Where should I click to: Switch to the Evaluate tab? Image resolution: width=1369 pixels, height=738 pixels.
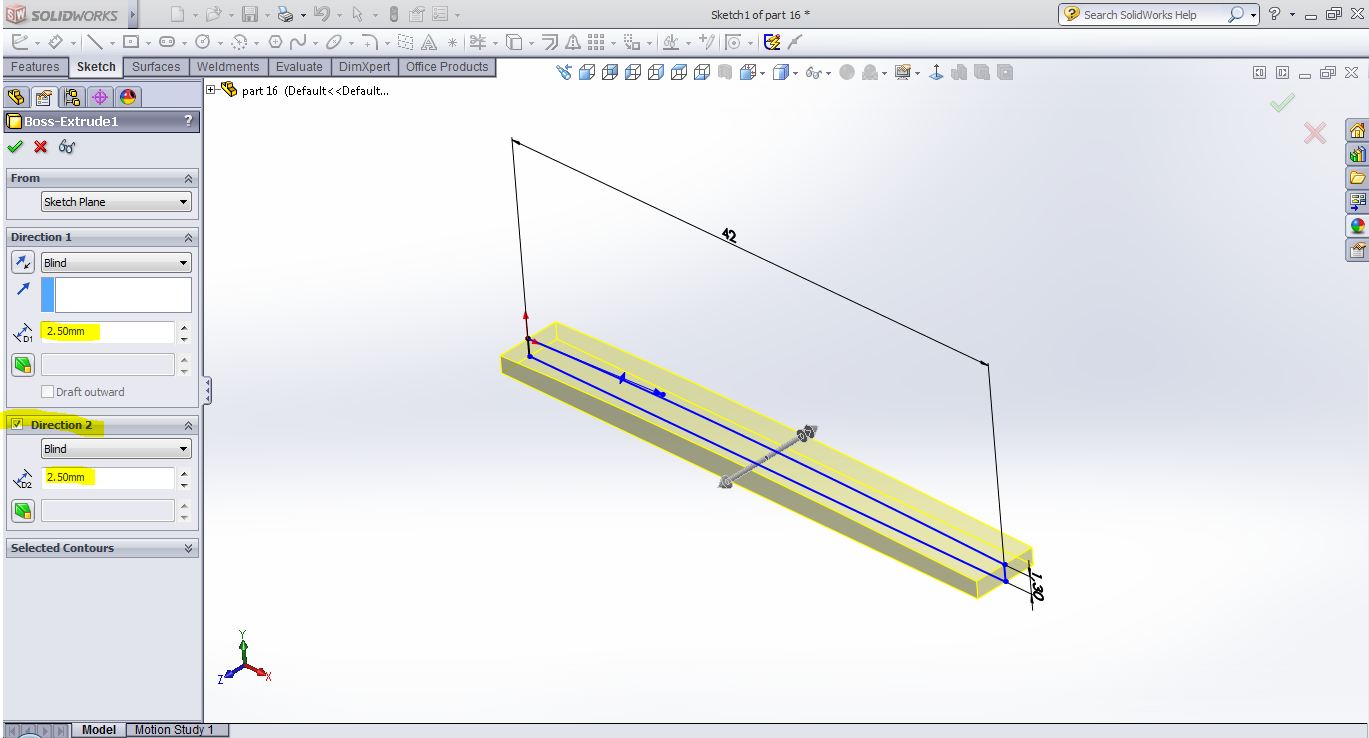299,67
